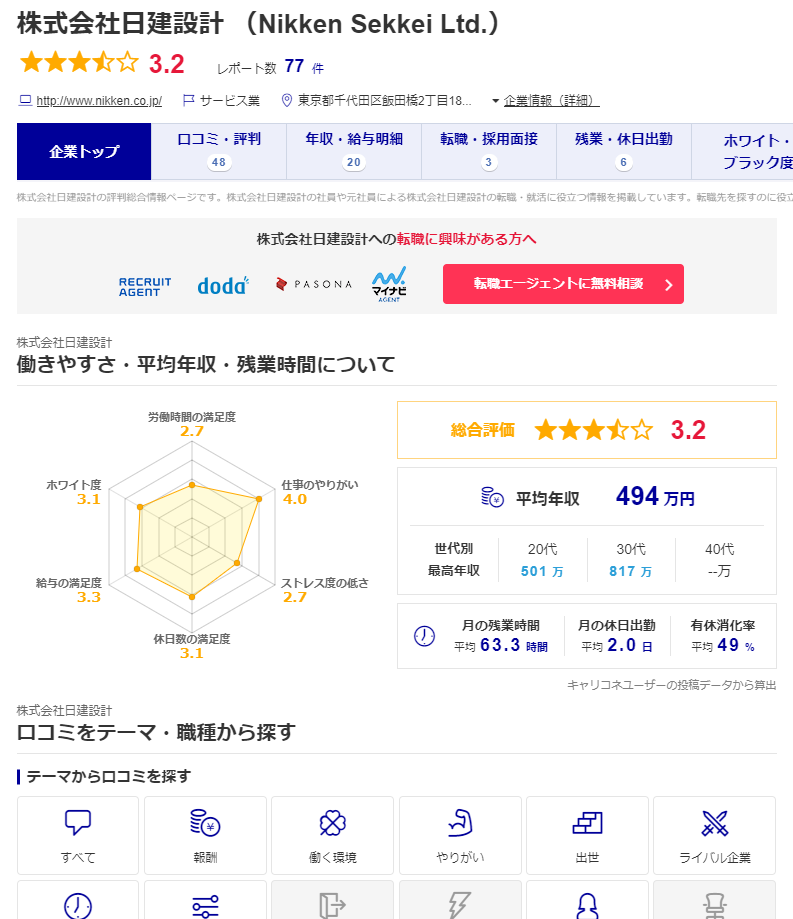Click the 20 badge under 年収・給与明細

[353, 162]
